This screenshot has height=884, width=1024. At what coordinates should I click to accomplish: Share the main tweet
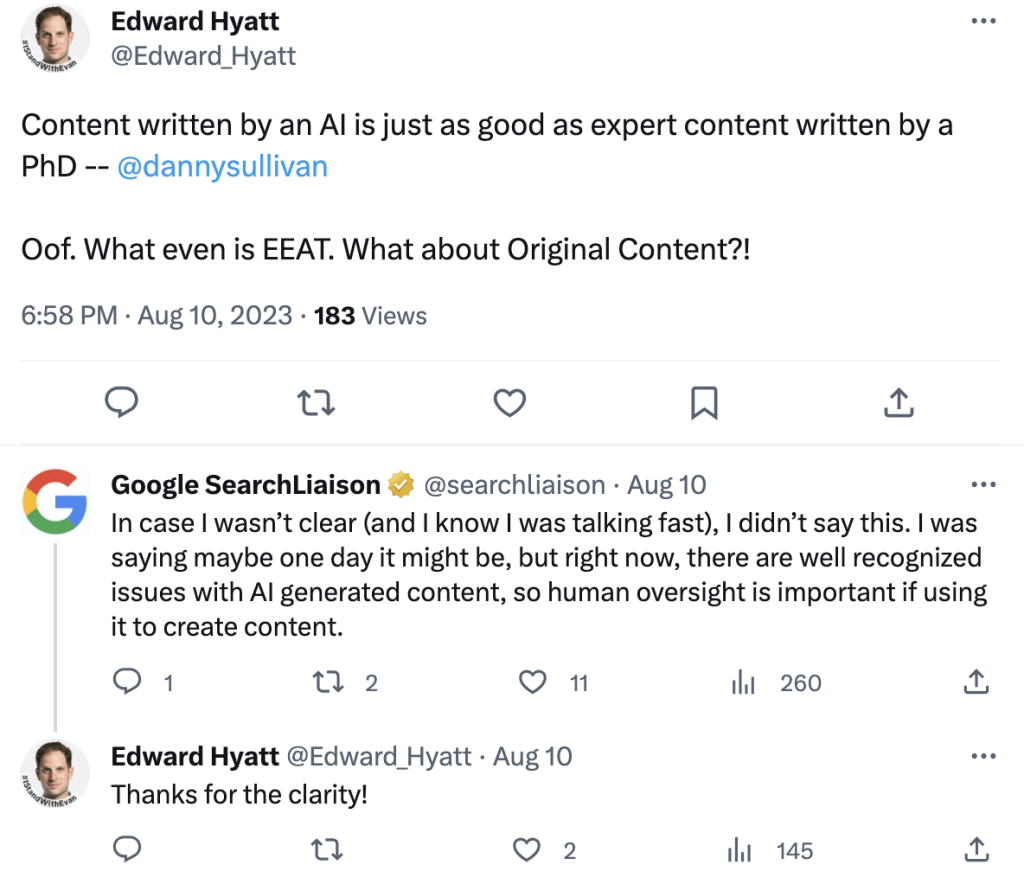pos(898,403)
